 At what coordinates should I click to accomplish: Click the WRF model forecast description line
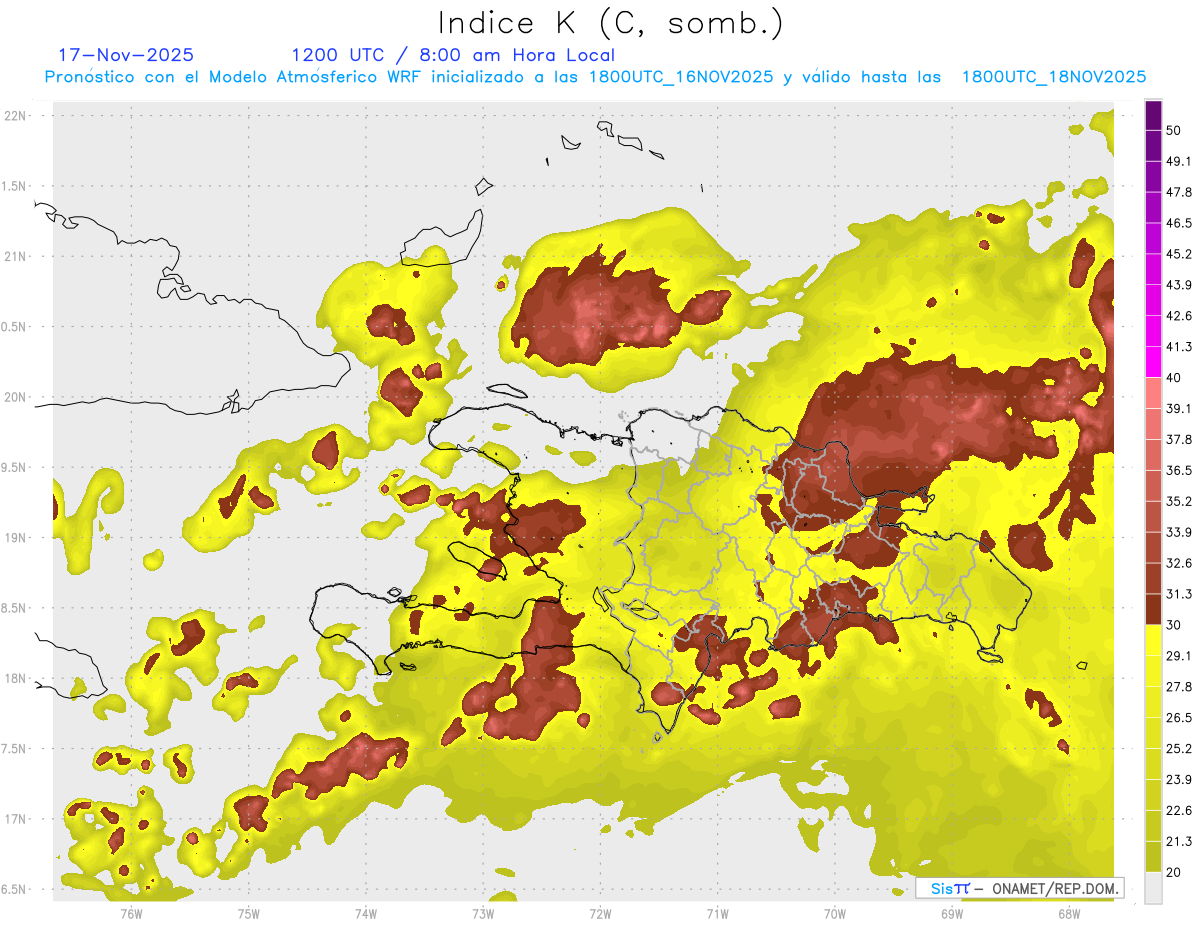[x=595, y=77]
